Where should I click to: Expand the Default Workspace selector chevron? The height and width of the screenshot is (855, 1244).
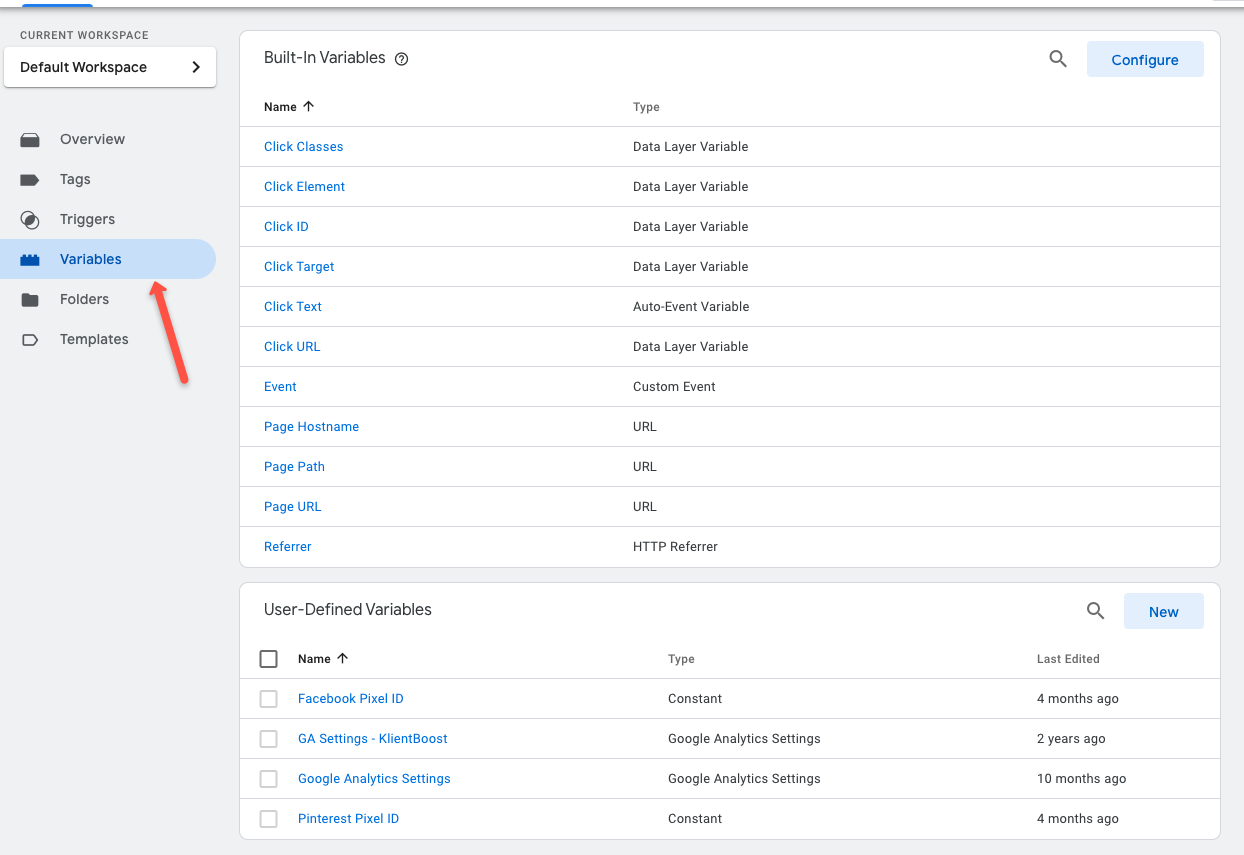(x=196, y=67)
